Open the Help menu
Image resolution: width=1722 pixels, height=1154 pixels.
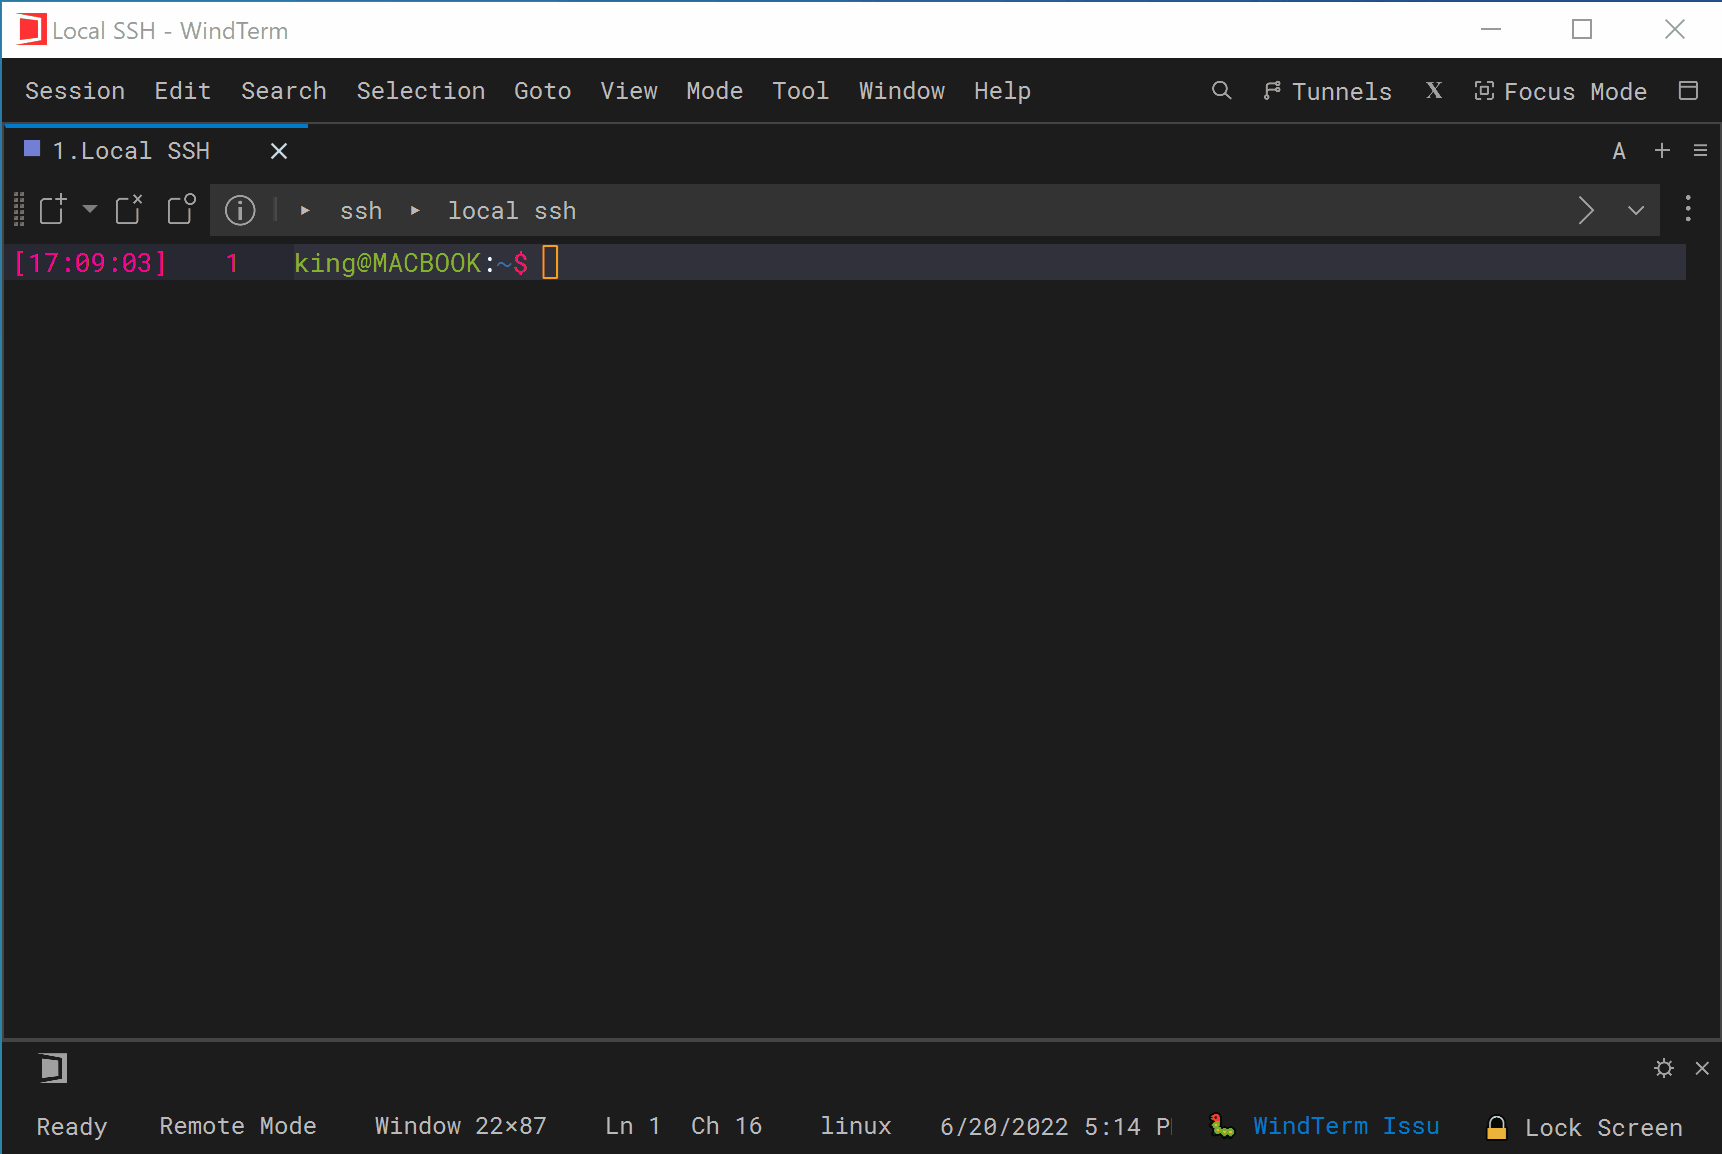pyautogui.click(x=1003, y=91)
